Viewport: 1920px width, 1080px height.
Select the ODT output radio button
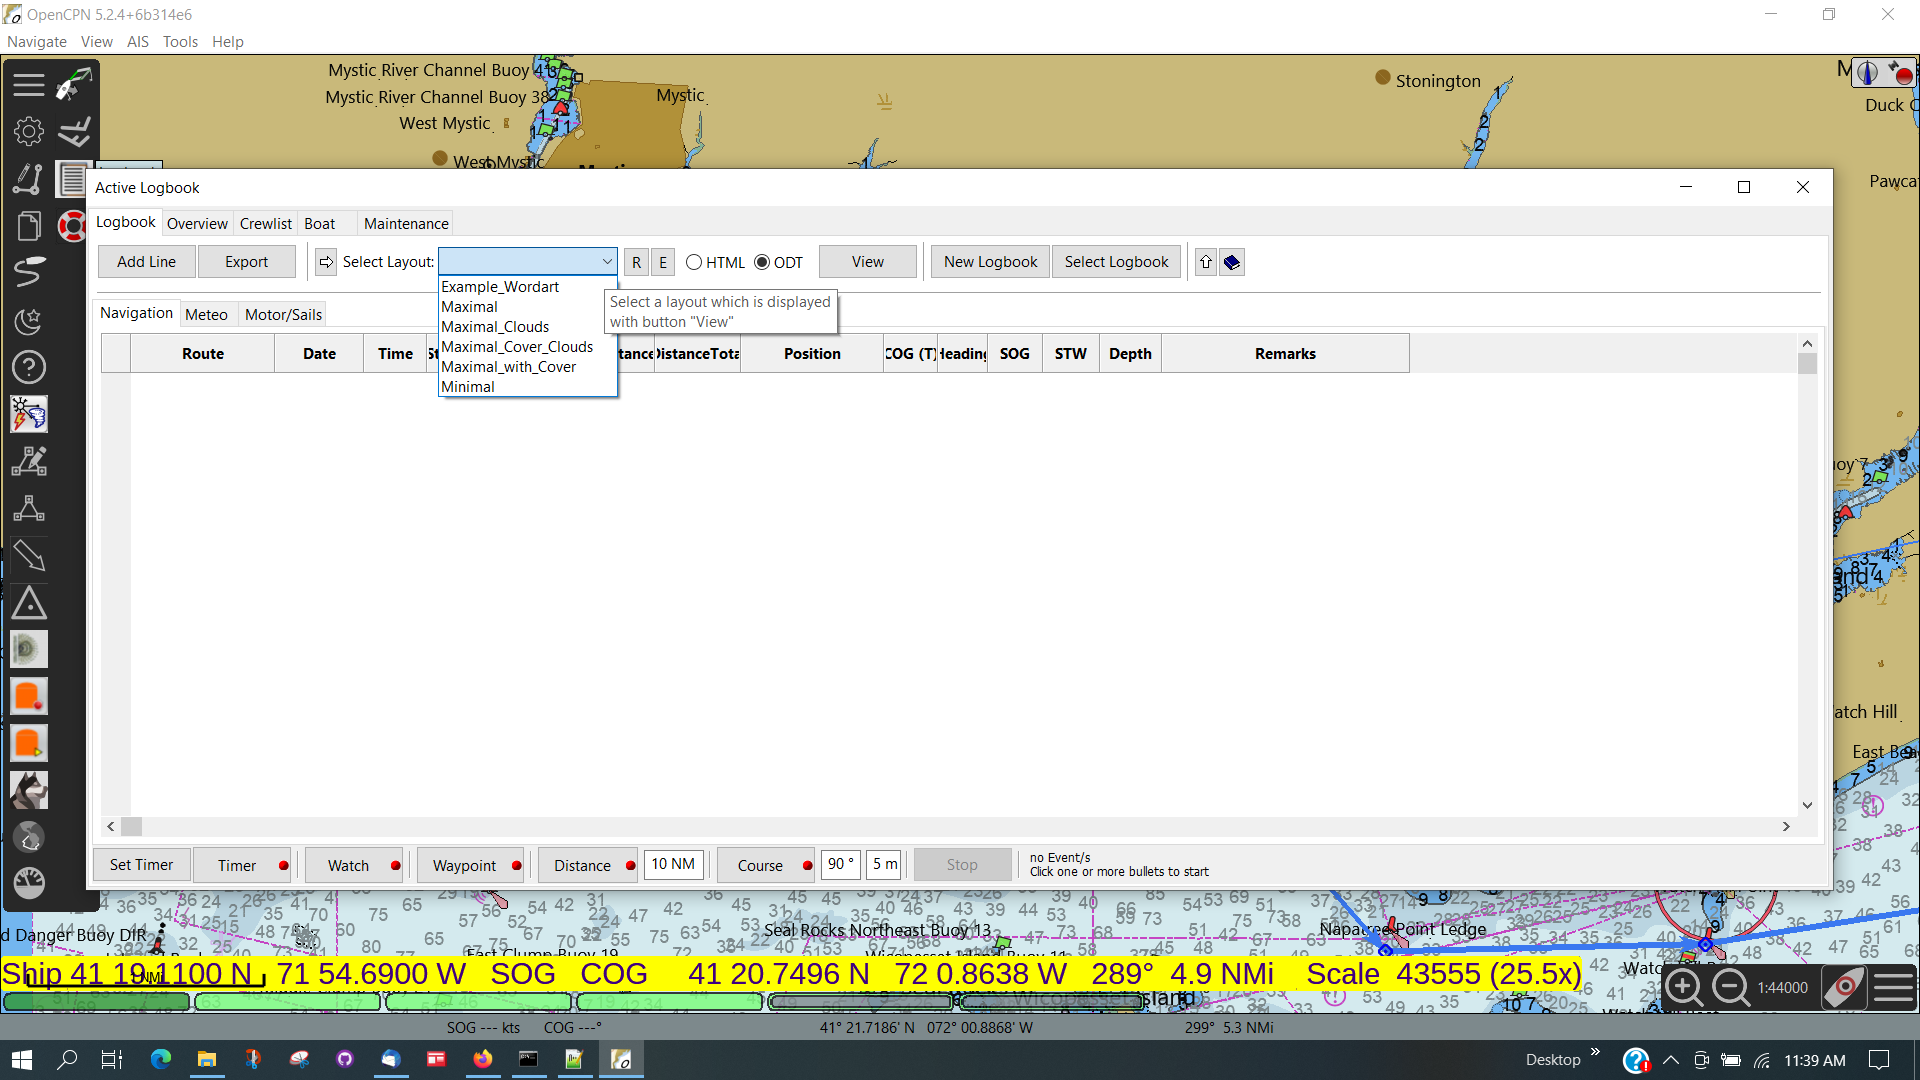762,262
